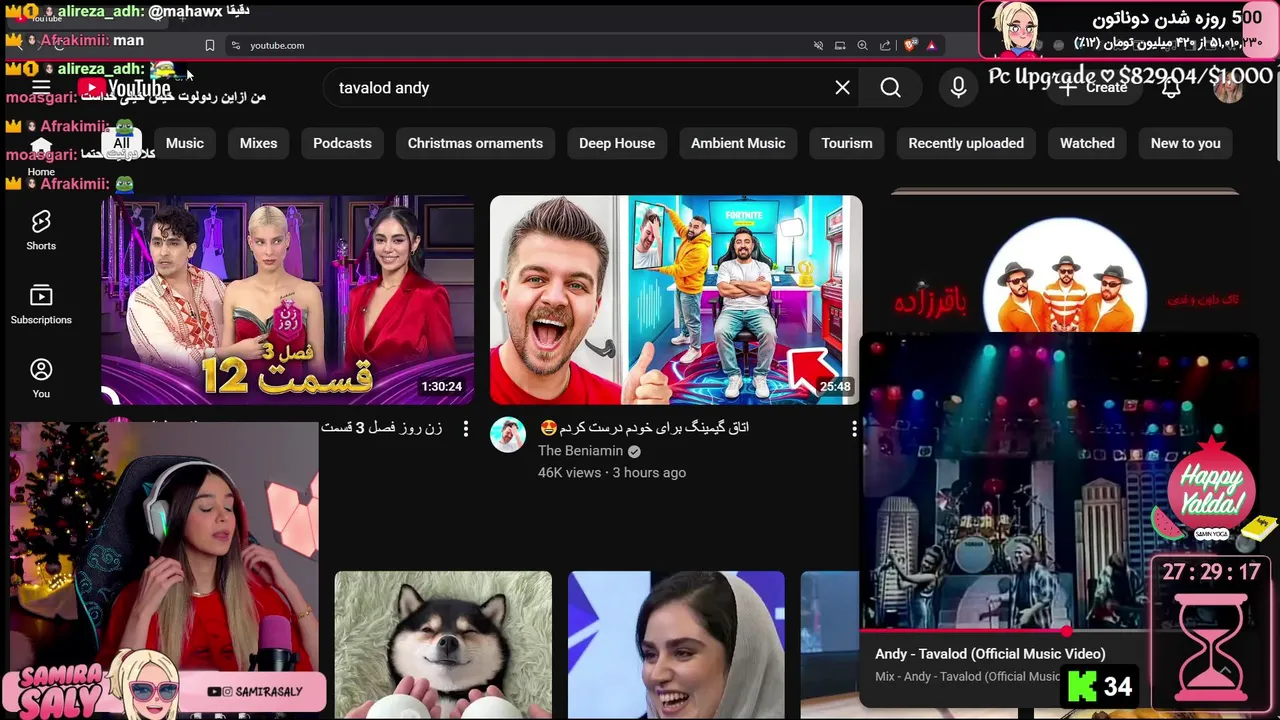Open the smiling woman in headscarf thumbnail
Image resolution: width=1280 pixels, height=720 pixels.
click(676, 645)
